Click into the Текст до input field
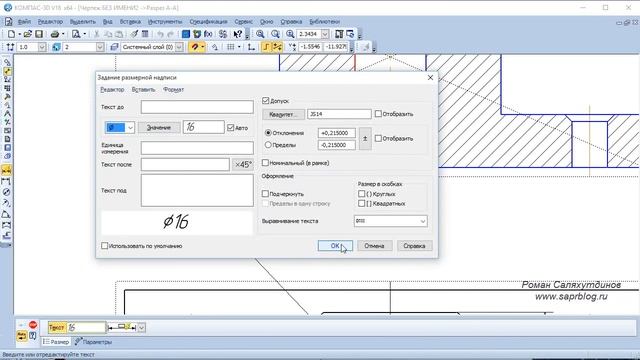This screenshot has width=640, height=360. (197, 107)
